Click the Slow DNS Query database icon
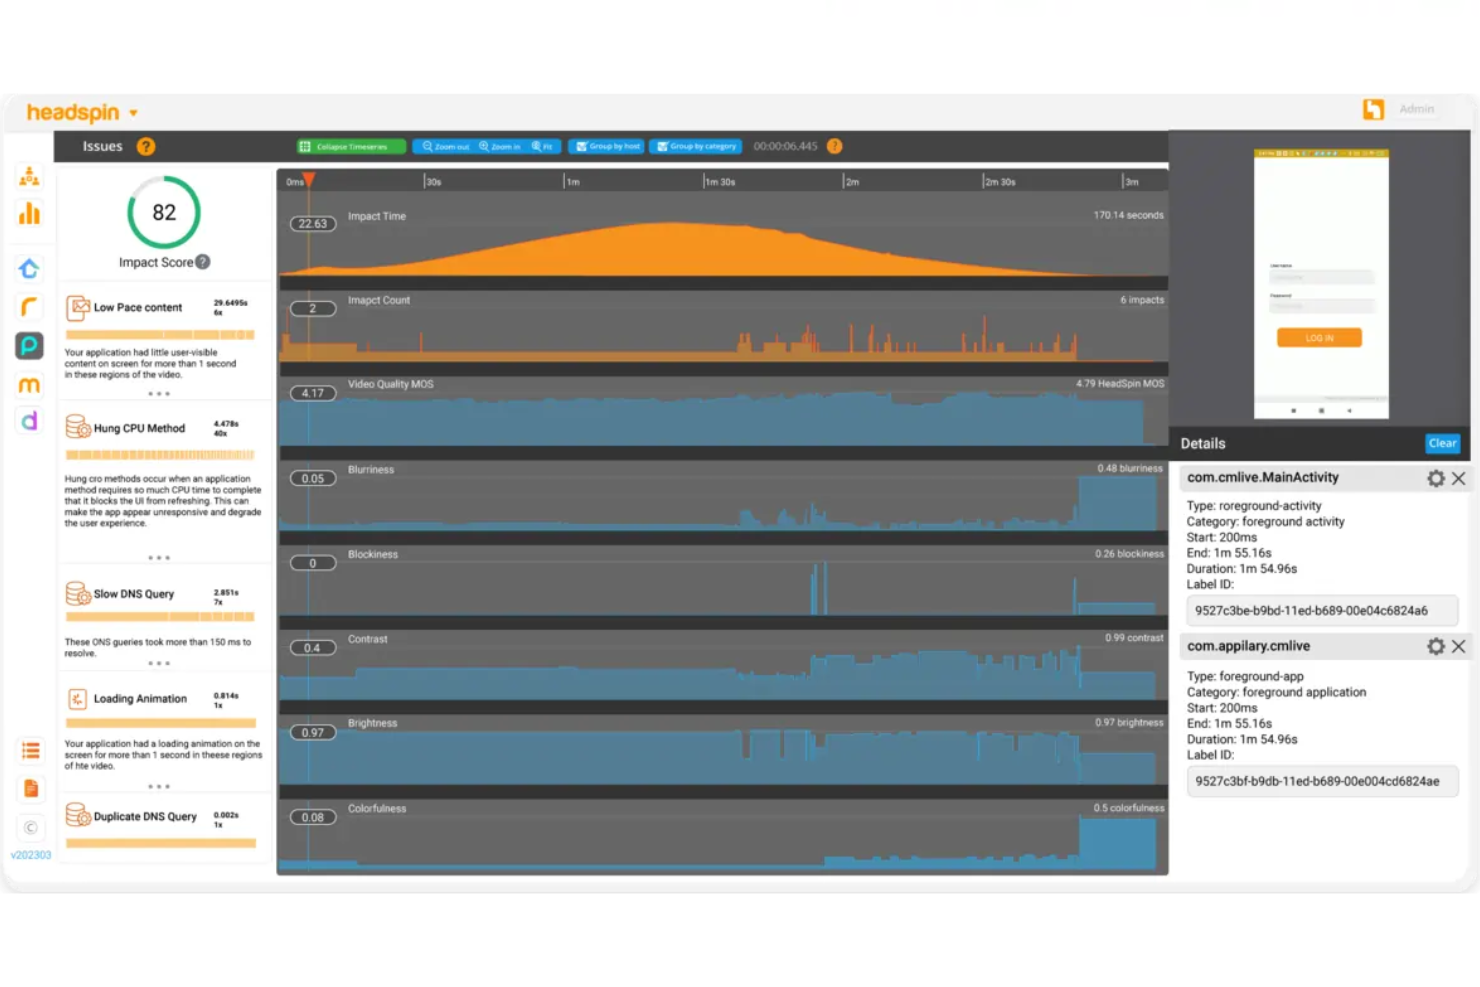1480x987 pixels. [78, 593]
